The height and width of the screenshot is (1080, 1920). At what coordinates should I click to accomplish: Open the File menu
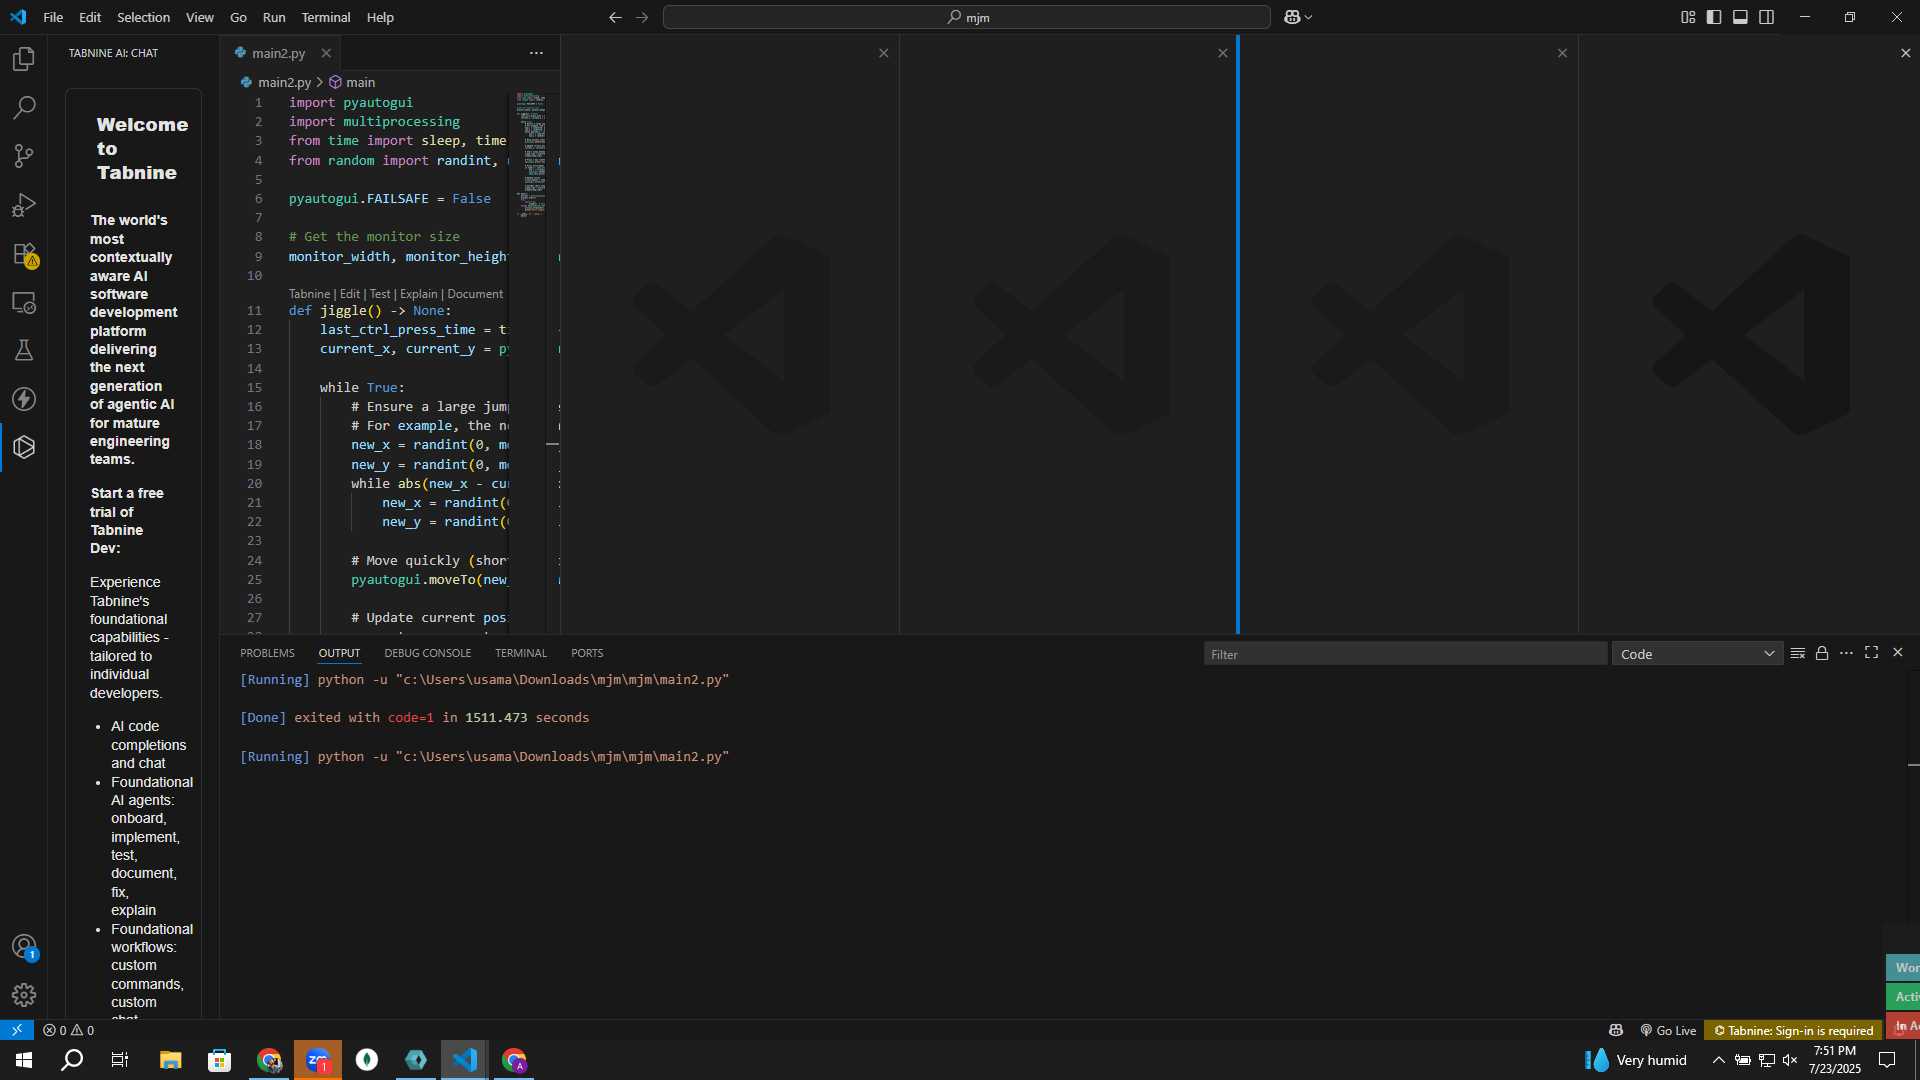pyautogui.click(x=53, y=17)
